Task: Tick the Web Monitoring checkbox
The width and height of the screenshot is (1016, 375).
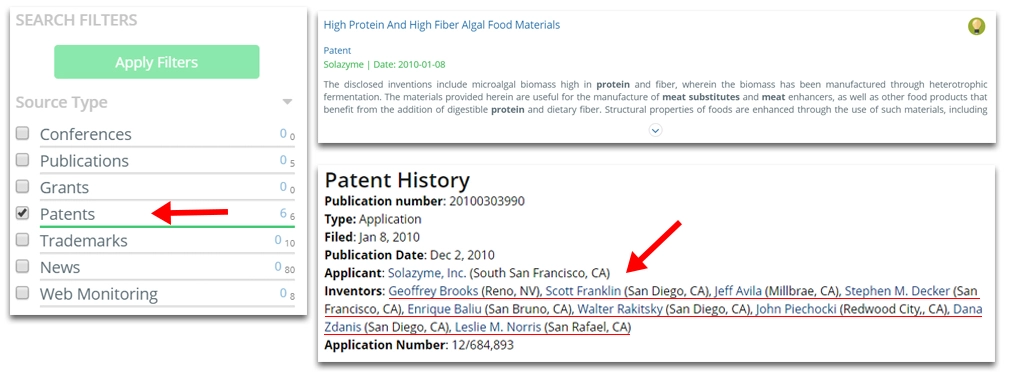Action: pos(23,292)
